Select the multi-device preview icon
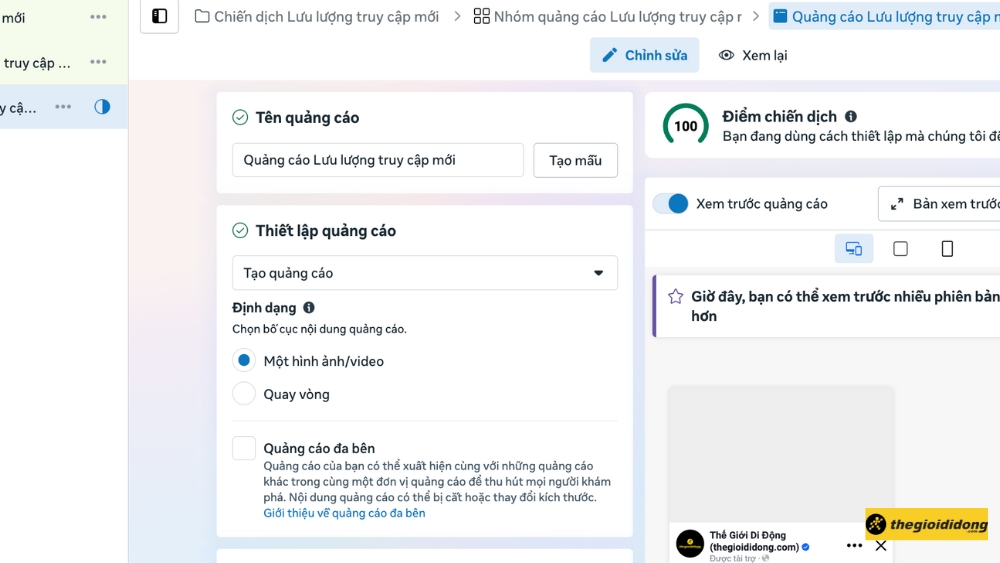1000x563 pixels. (x=853, y=249)
